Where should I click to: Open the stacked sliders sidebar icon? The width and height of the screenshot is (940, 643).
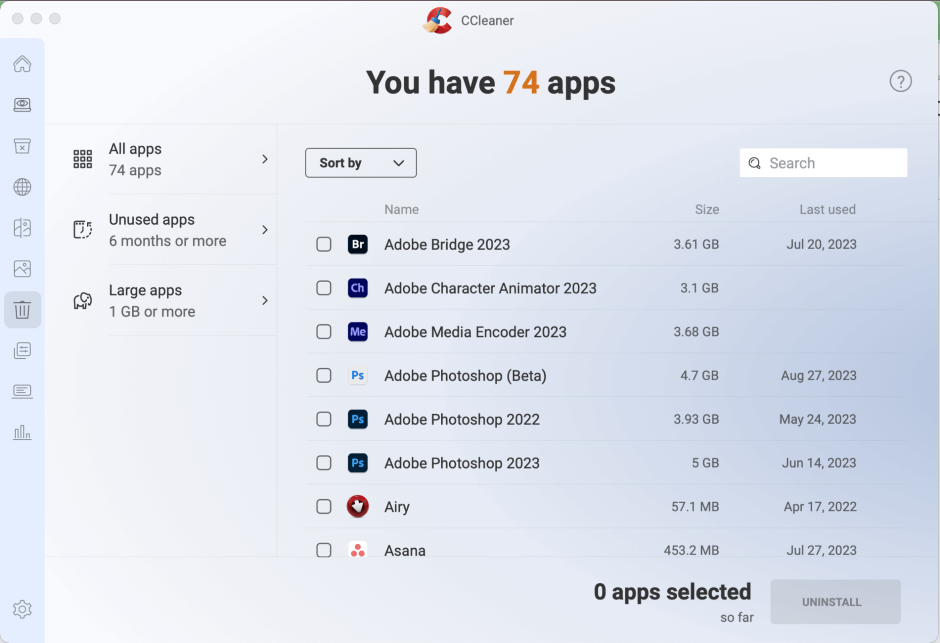(22, 351)
